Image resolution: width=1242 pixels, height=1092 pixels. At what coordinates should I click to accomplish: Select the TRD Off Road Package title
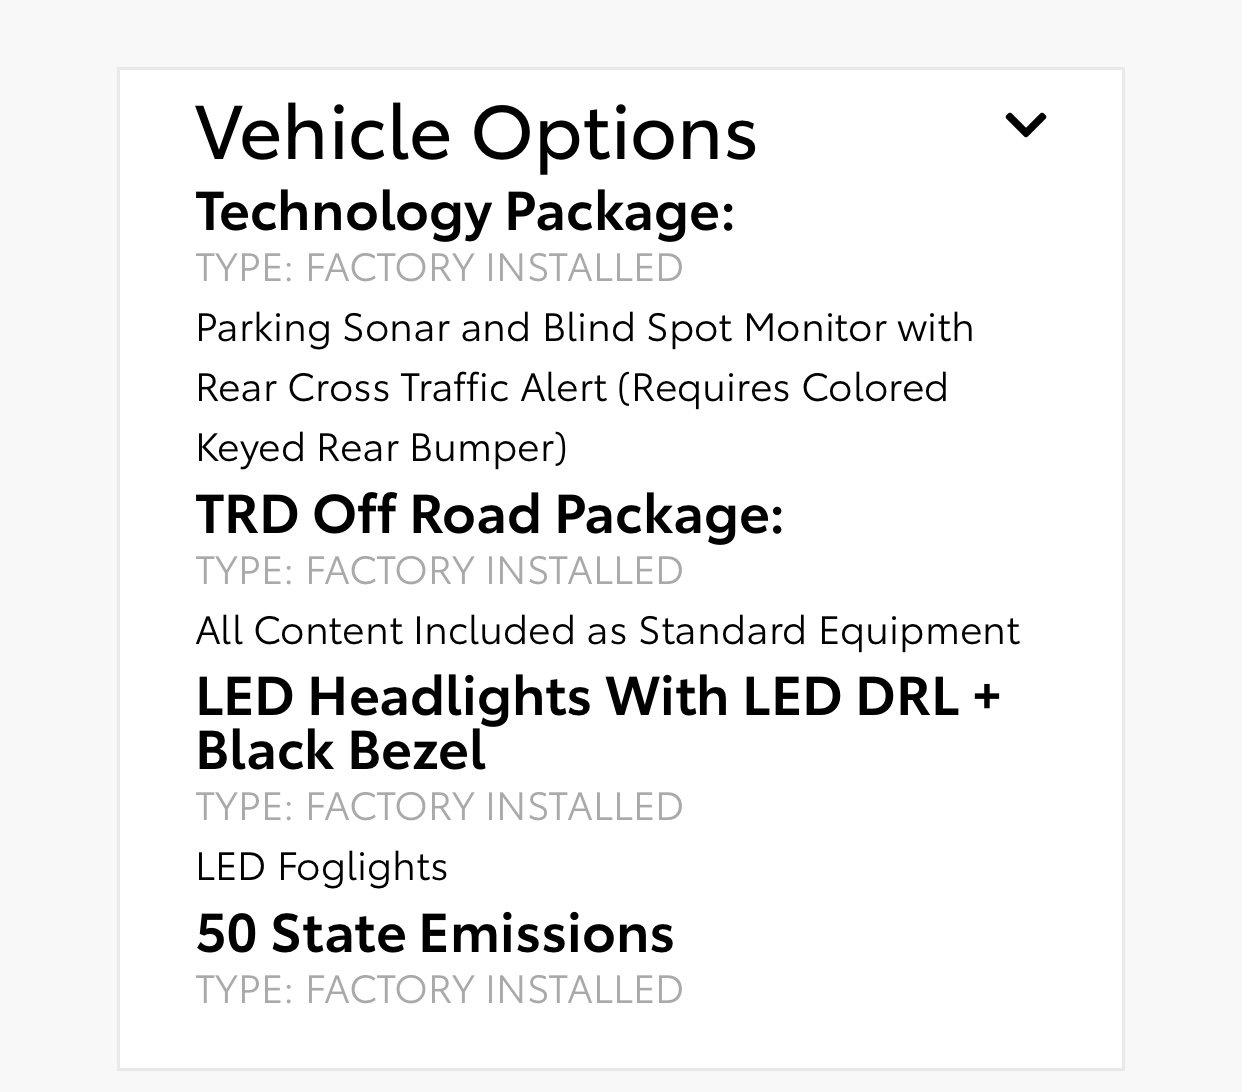pos(489,514)
